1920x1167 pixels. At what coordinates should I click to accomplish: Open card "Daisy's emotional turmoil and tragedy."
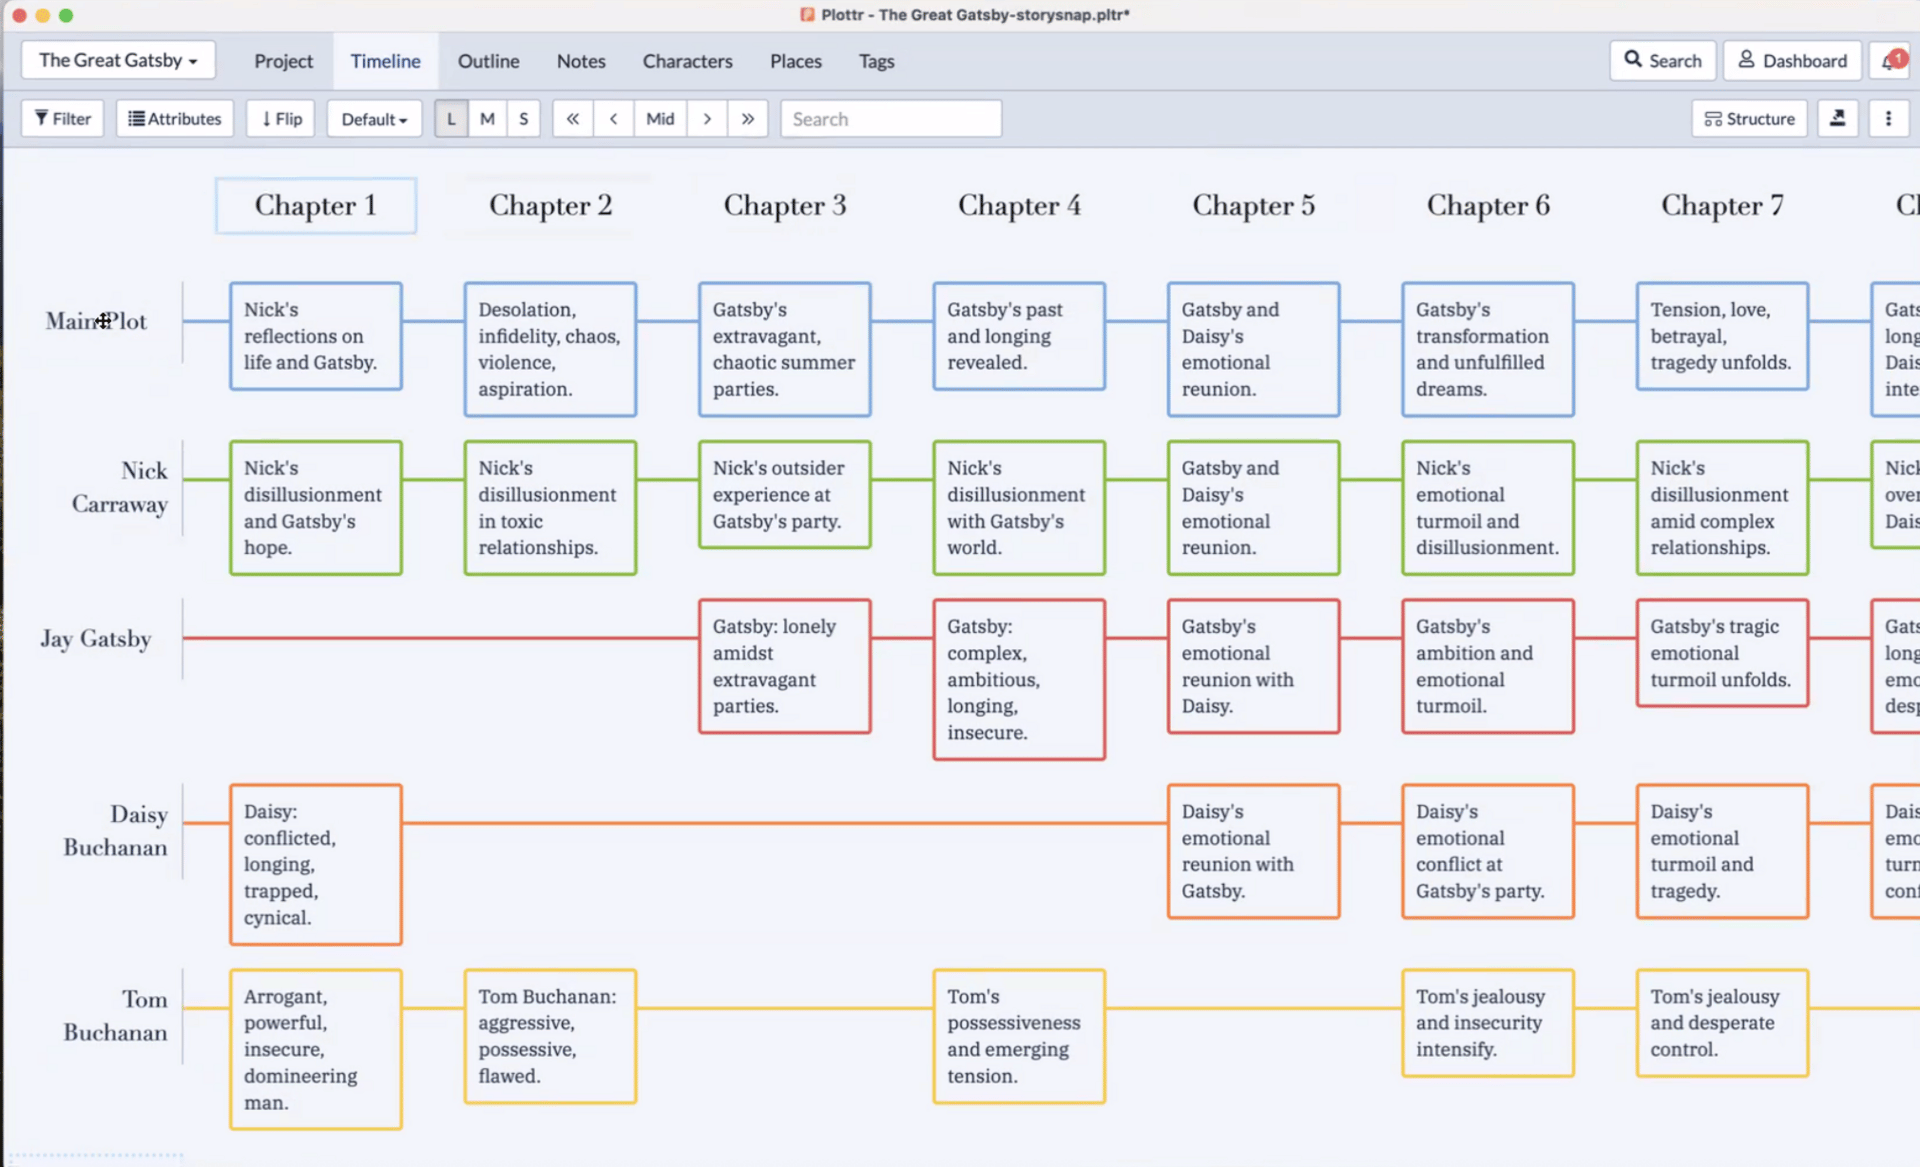coord(1722,851)
